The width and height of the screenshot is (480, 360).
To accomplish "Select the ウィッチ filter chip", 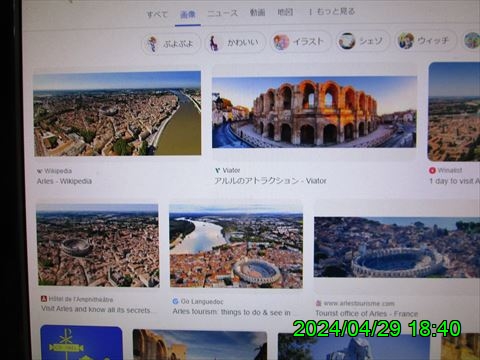I will [425, 41].
